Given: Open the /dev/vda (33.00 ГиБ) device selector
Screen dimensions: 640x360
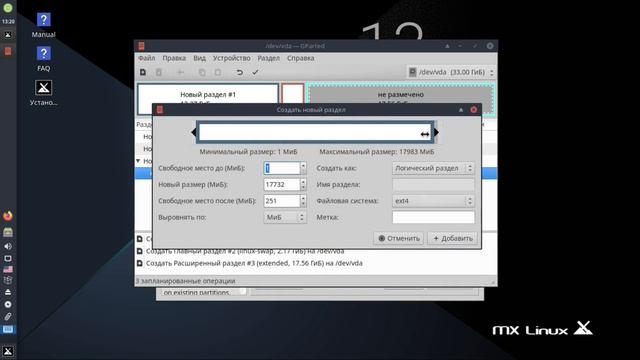Looking at the screenshot, I should pos(451,72).
